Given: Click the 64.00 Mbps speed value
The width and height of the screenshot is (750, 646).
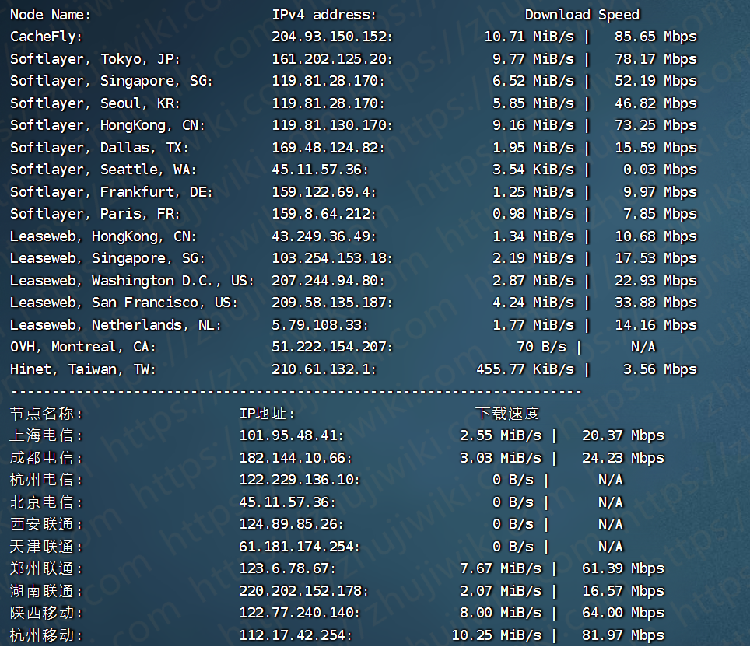Looking at the screenshot, I should (x=623, y=613).
